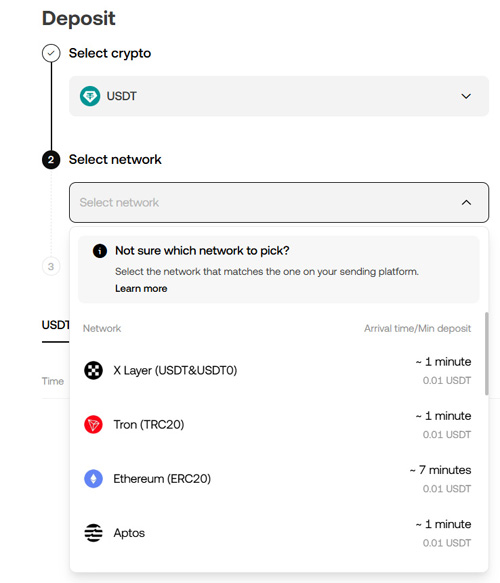
Task: Choose X Layer (USDT&USDT0) network
Action: tap(278, 371)
